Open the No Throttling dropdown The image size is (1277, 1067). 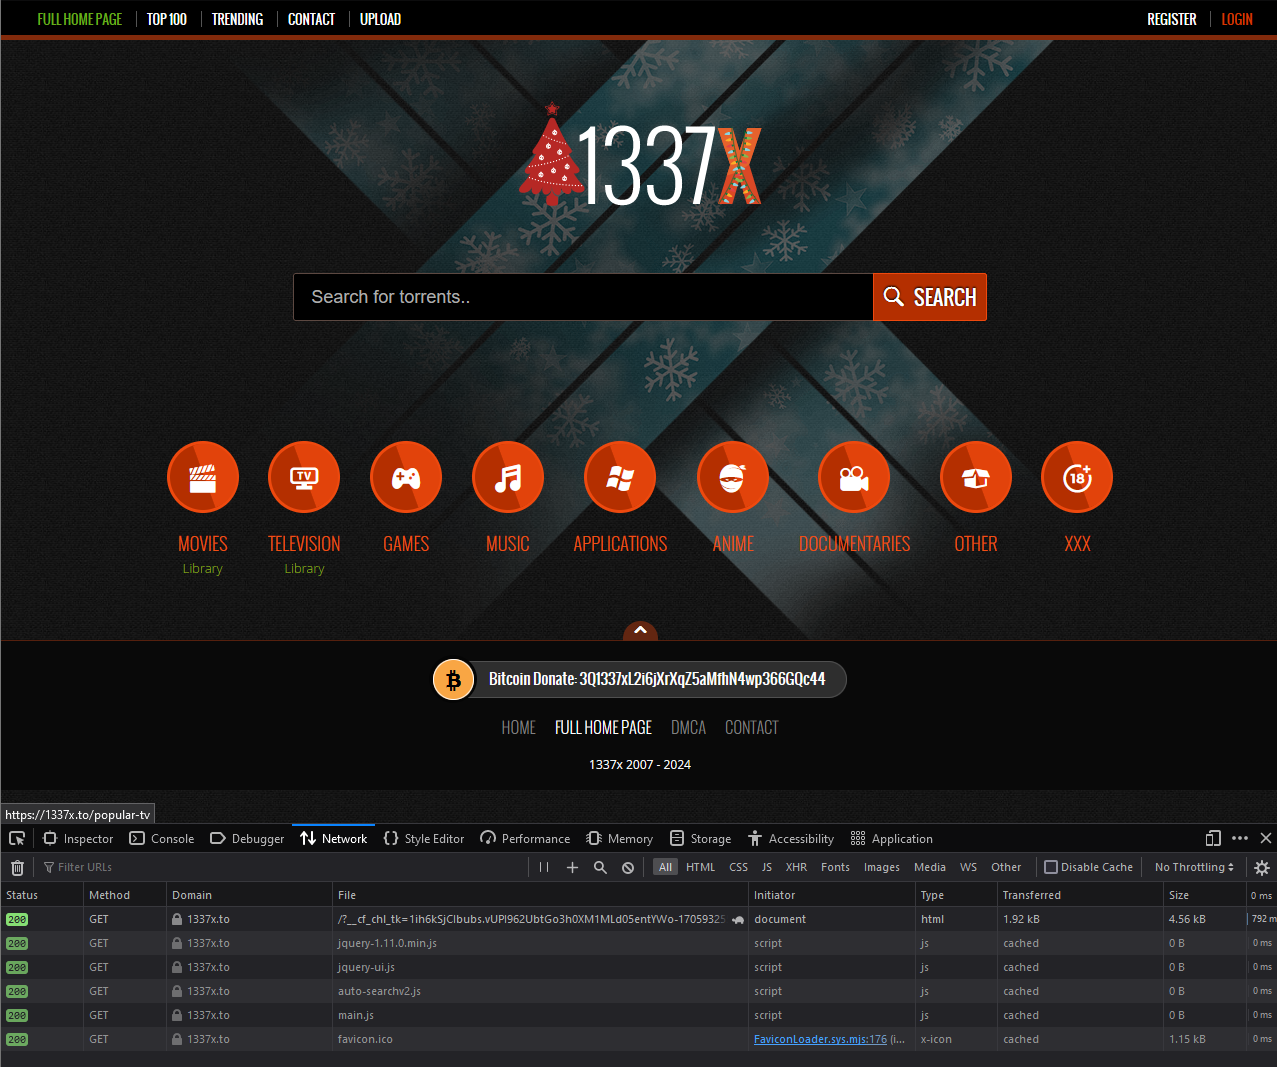1193,867
